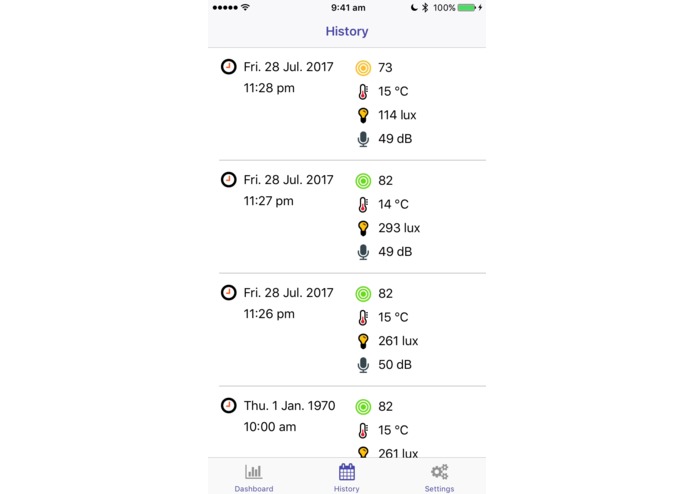Image resolution: width=695 pixels, height=494 pixels.
Task: Tap the thermometer icon beside 14 °C
Action: (x=363, y=204)
